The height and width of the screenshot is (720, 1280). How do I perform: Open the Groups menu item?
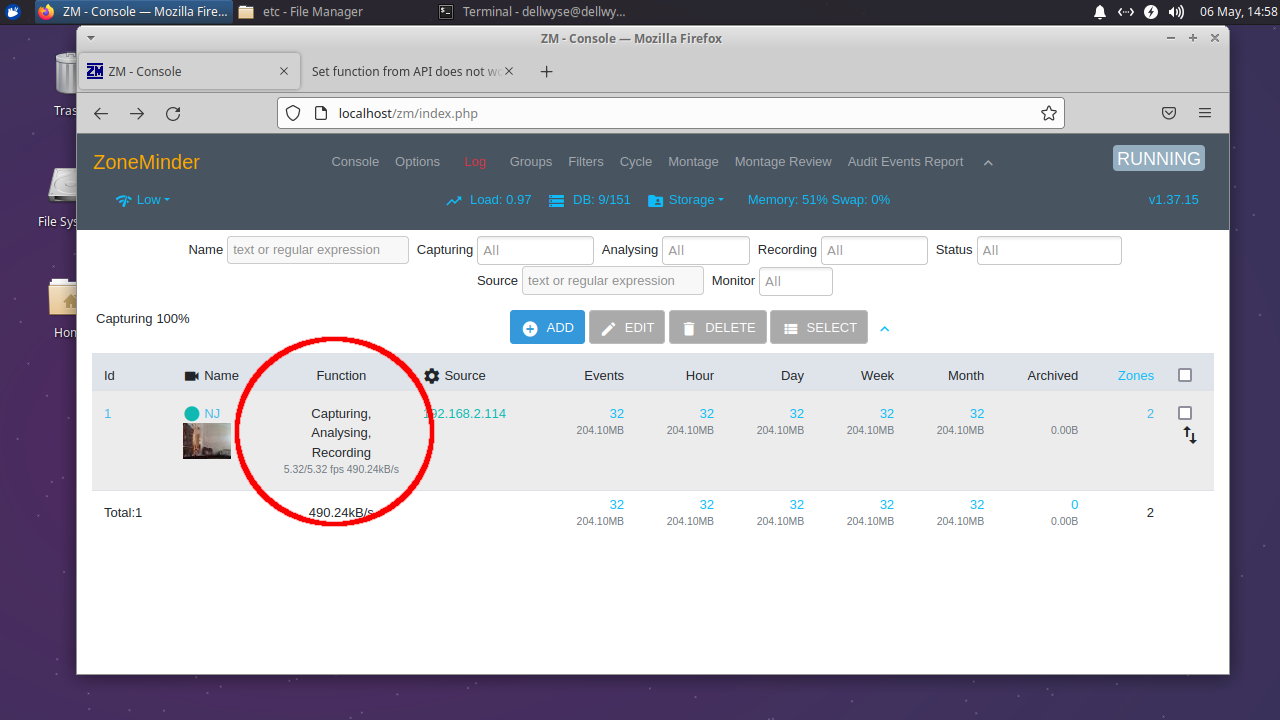531,162
